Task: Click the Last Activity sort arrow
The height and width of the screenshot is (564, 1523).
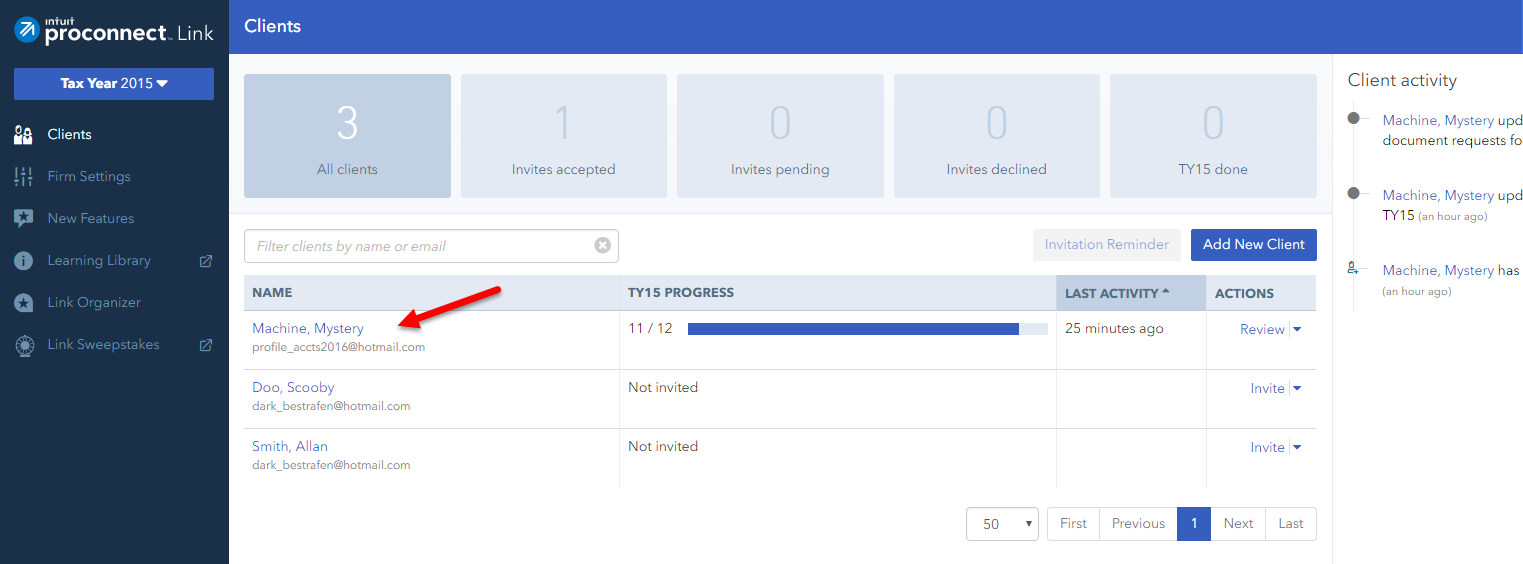Action: tap(1166, 292)
